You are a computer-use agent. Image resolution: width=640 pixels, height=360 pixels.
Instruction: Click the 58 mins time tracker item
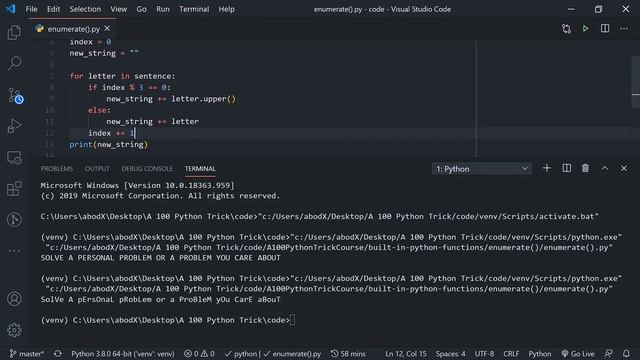click(x=348, y=353)
